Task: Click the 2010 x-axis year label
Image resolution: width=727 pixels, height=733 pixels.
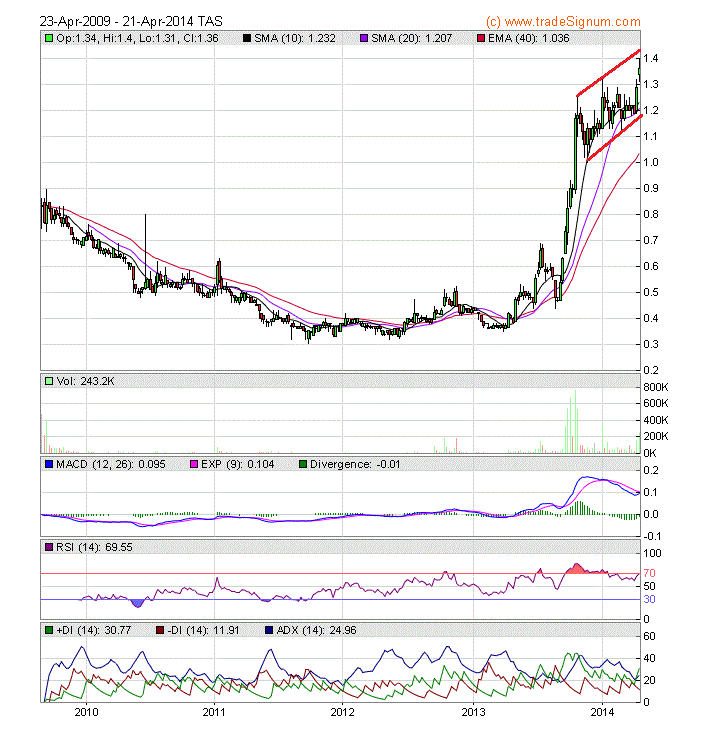Action: coord(86,712)
